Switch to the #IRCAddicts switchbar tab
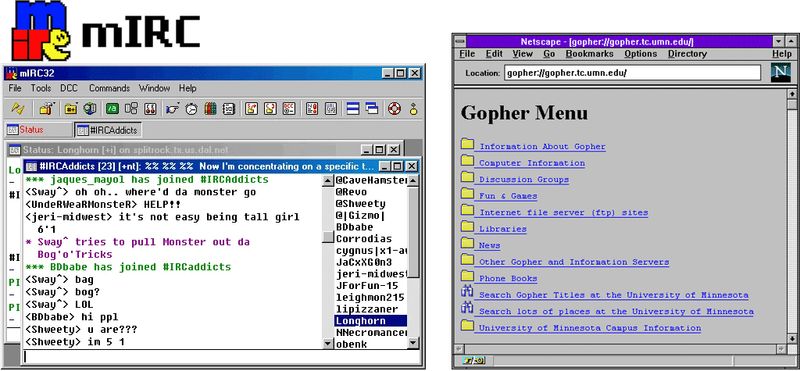The height and width of the screenshot is (371, 800). (108, 130)
